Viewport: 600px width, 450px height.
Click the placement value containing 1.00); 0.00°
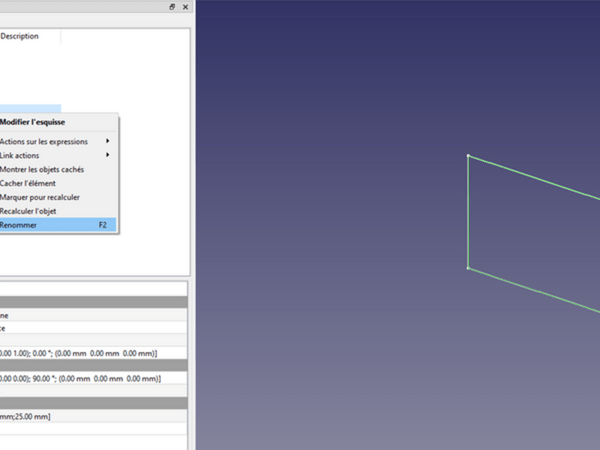[x=80, y=352]
